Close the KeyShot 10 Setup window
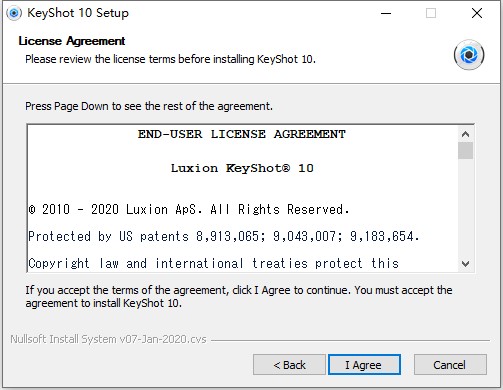Screen dimensions: 503x390 477,13
